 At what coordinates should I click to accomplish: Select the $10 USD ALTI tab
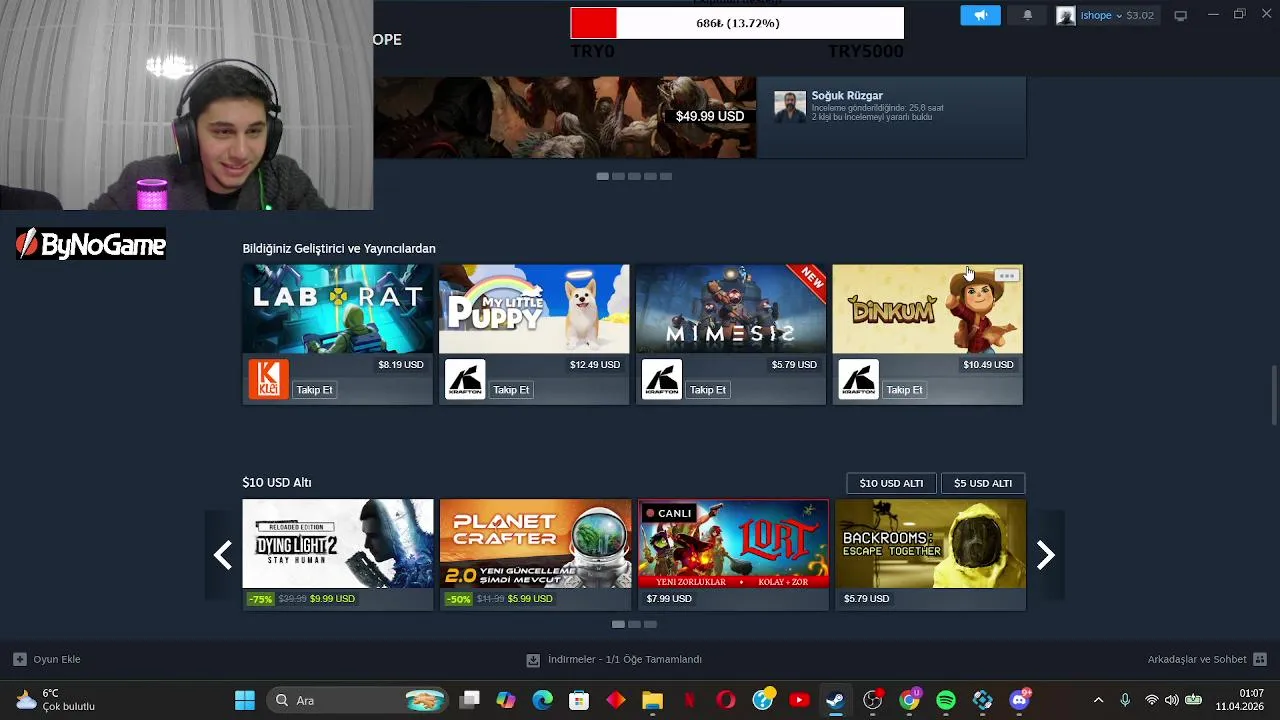click(891, 483)
